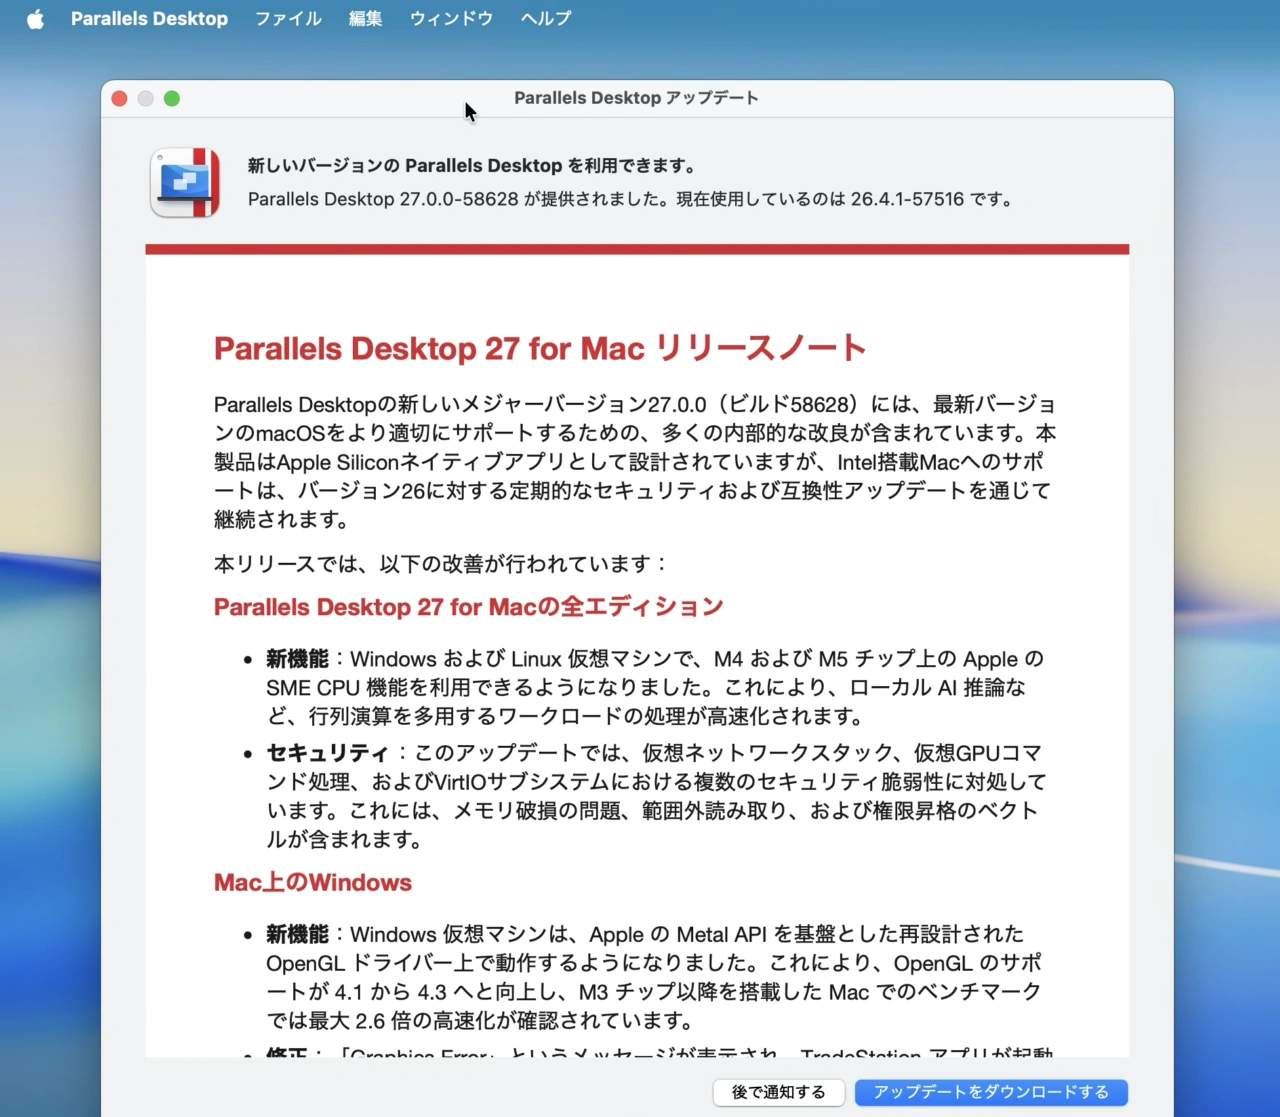Image resolution: width=1280 pixels, height=1117 pixels.
Task: Click the green zoom window button
Action: pyautogui.click(x=172, y=98)
